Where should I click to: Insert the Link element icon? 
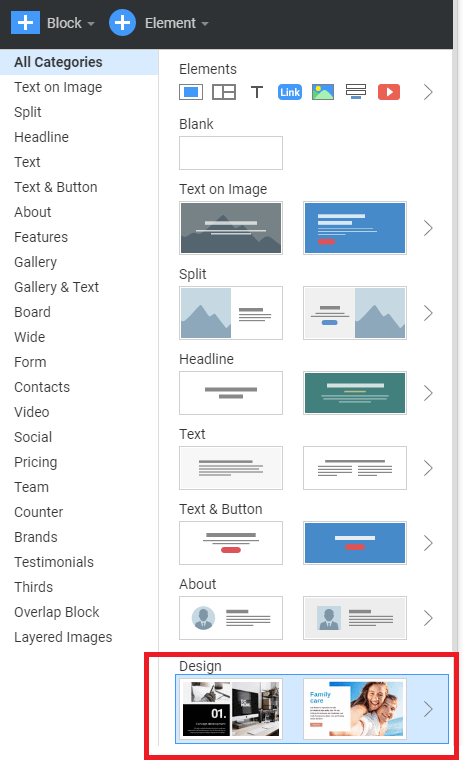click(290, 92)
